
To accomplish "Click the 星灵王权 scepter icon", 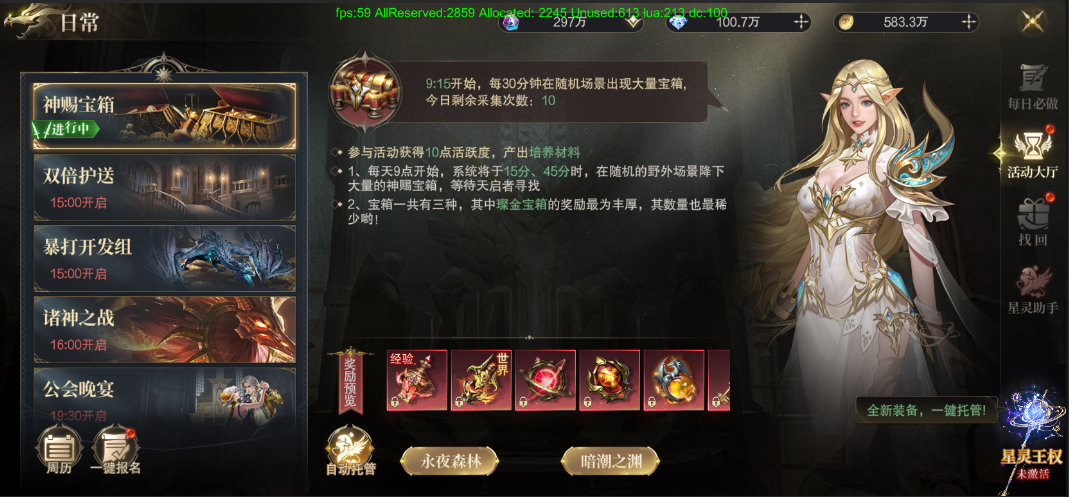I will coord(1033,436).
